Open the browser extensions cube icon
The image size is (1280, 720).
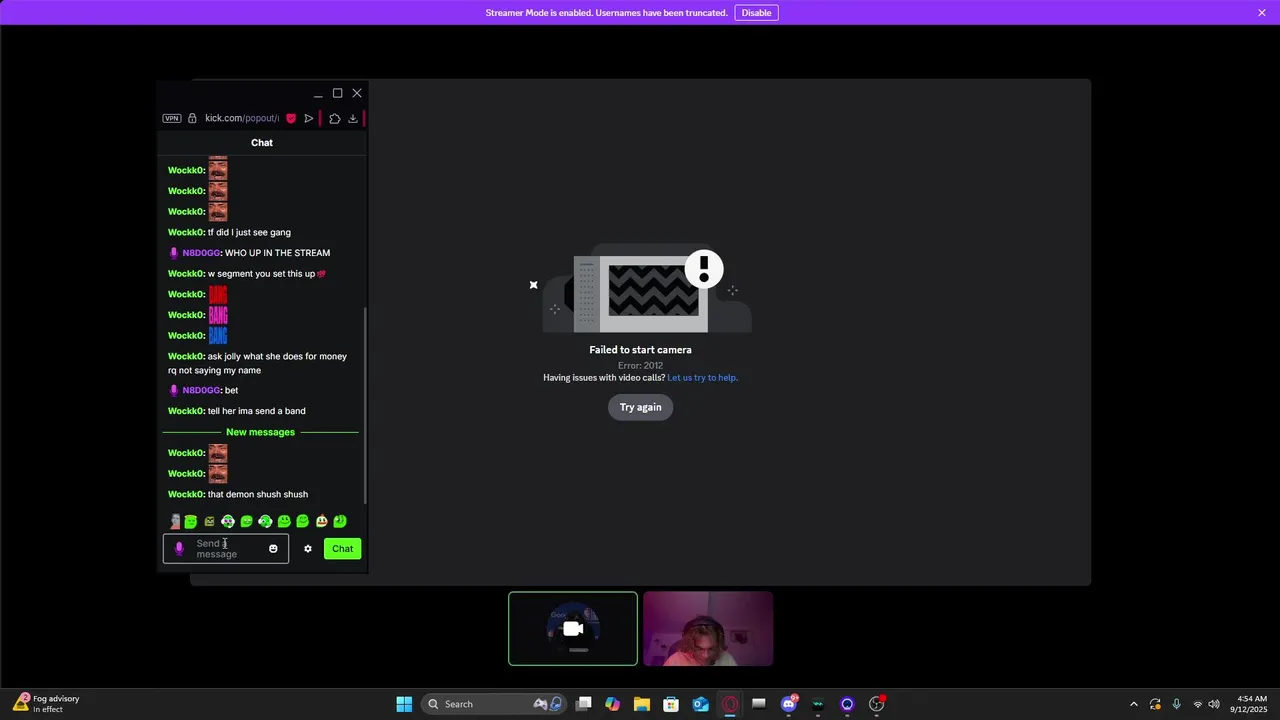coord(334,118)
